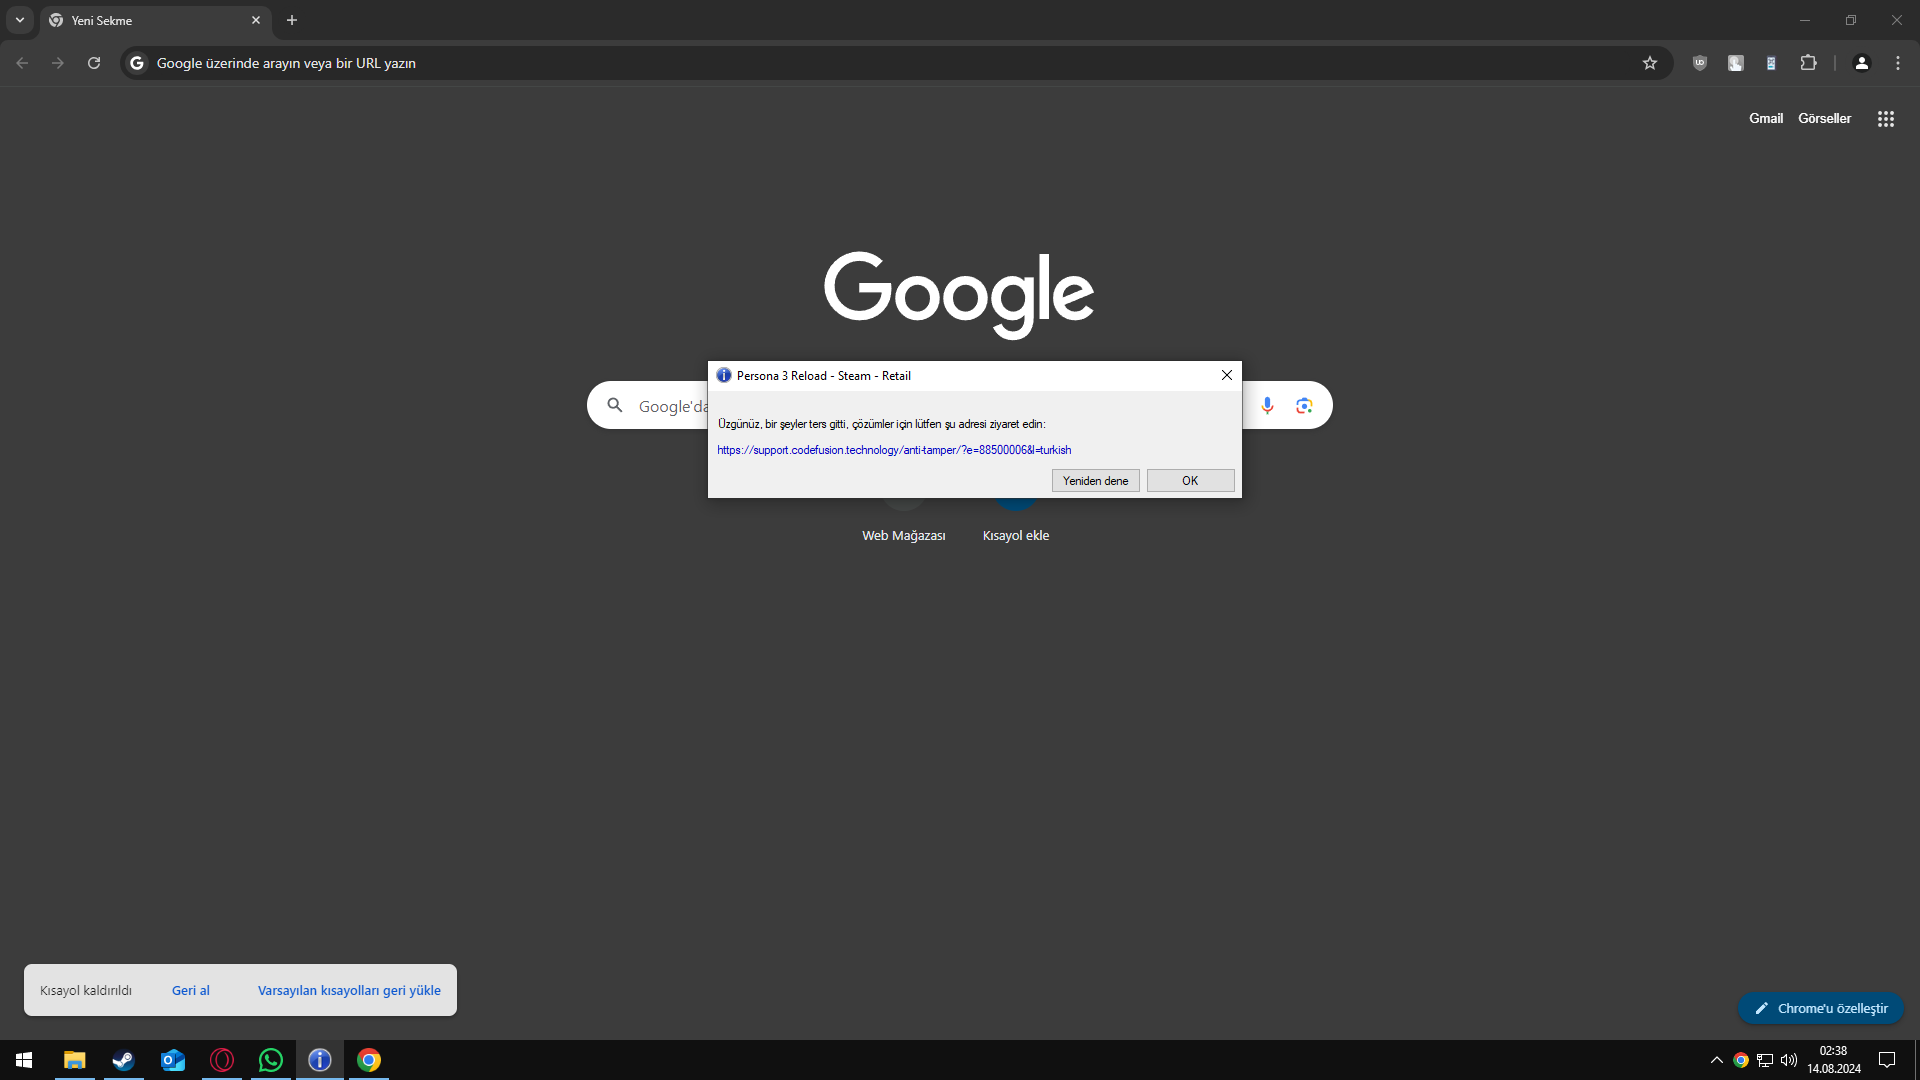1920x1080 pixels.
Task: Open the Extensions puzzle icon
Action: point(1808,63)
